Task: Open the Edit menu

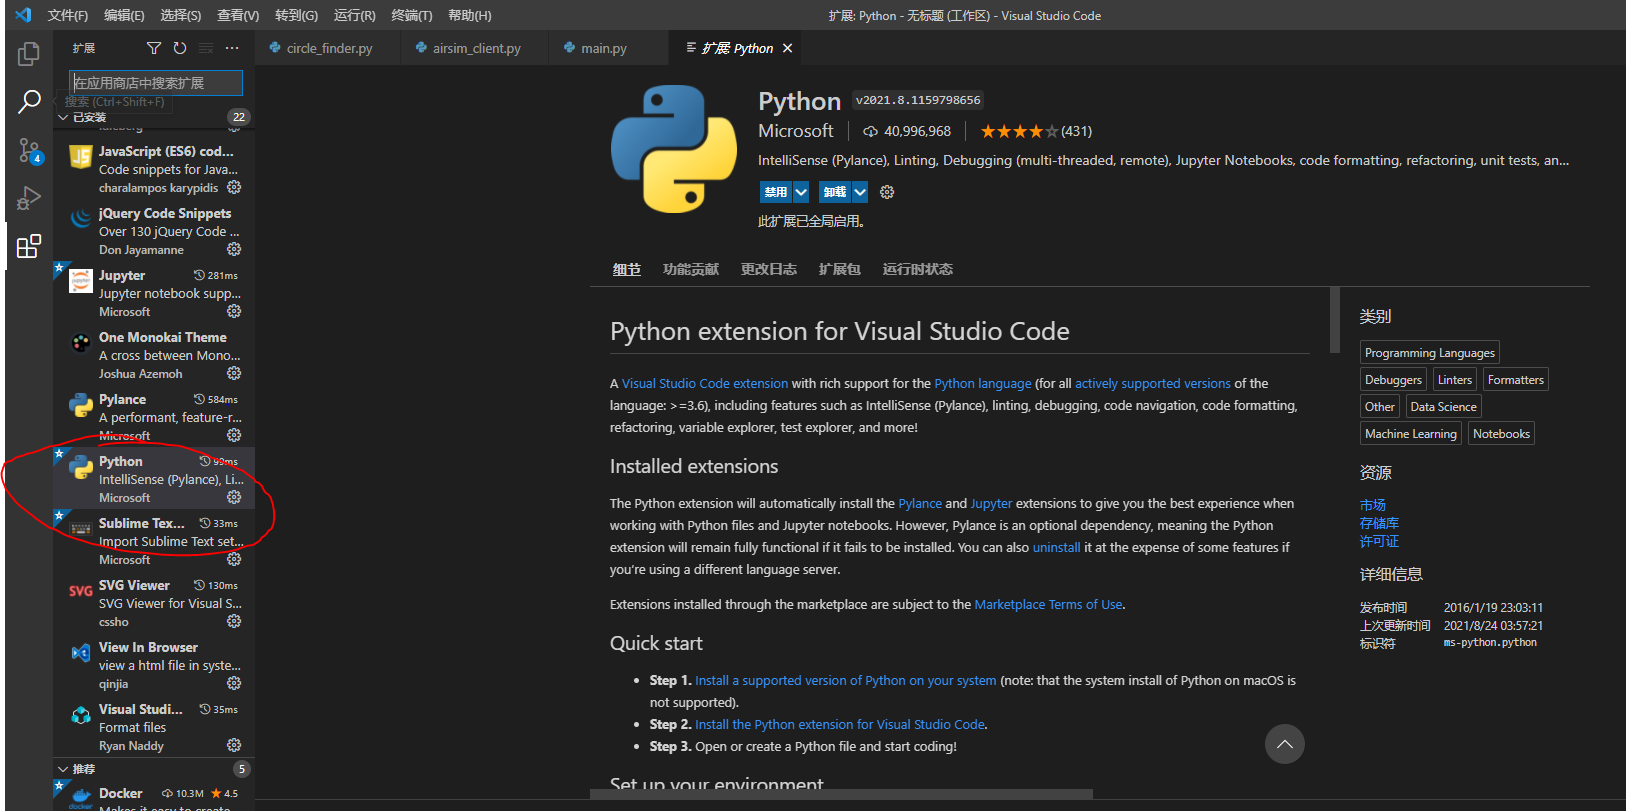Action: click(124, 15)
